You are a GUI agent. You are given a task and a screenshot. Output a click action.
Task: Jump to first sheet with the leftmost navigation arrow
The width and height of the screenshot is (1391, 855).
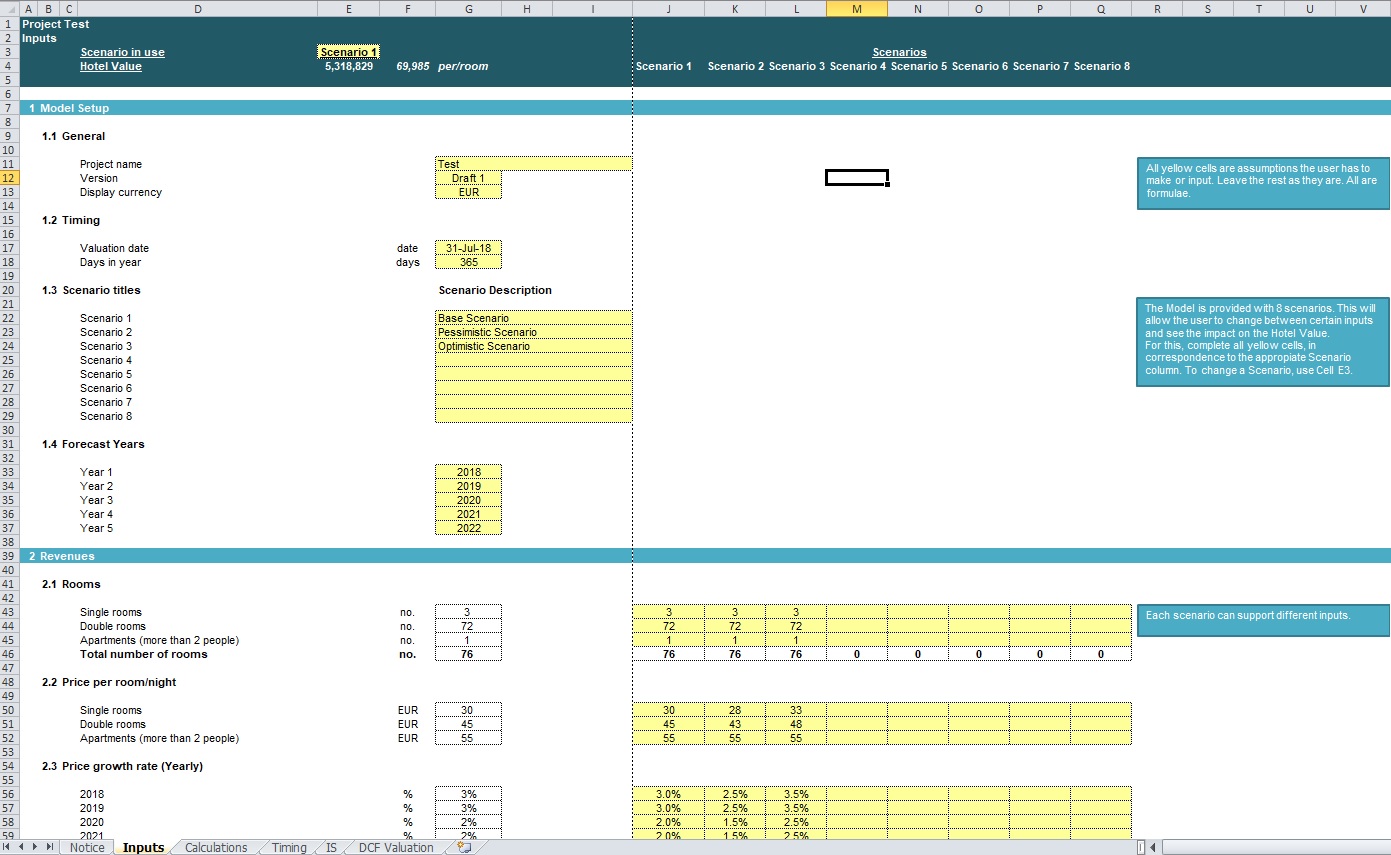(x=6, y=847)
